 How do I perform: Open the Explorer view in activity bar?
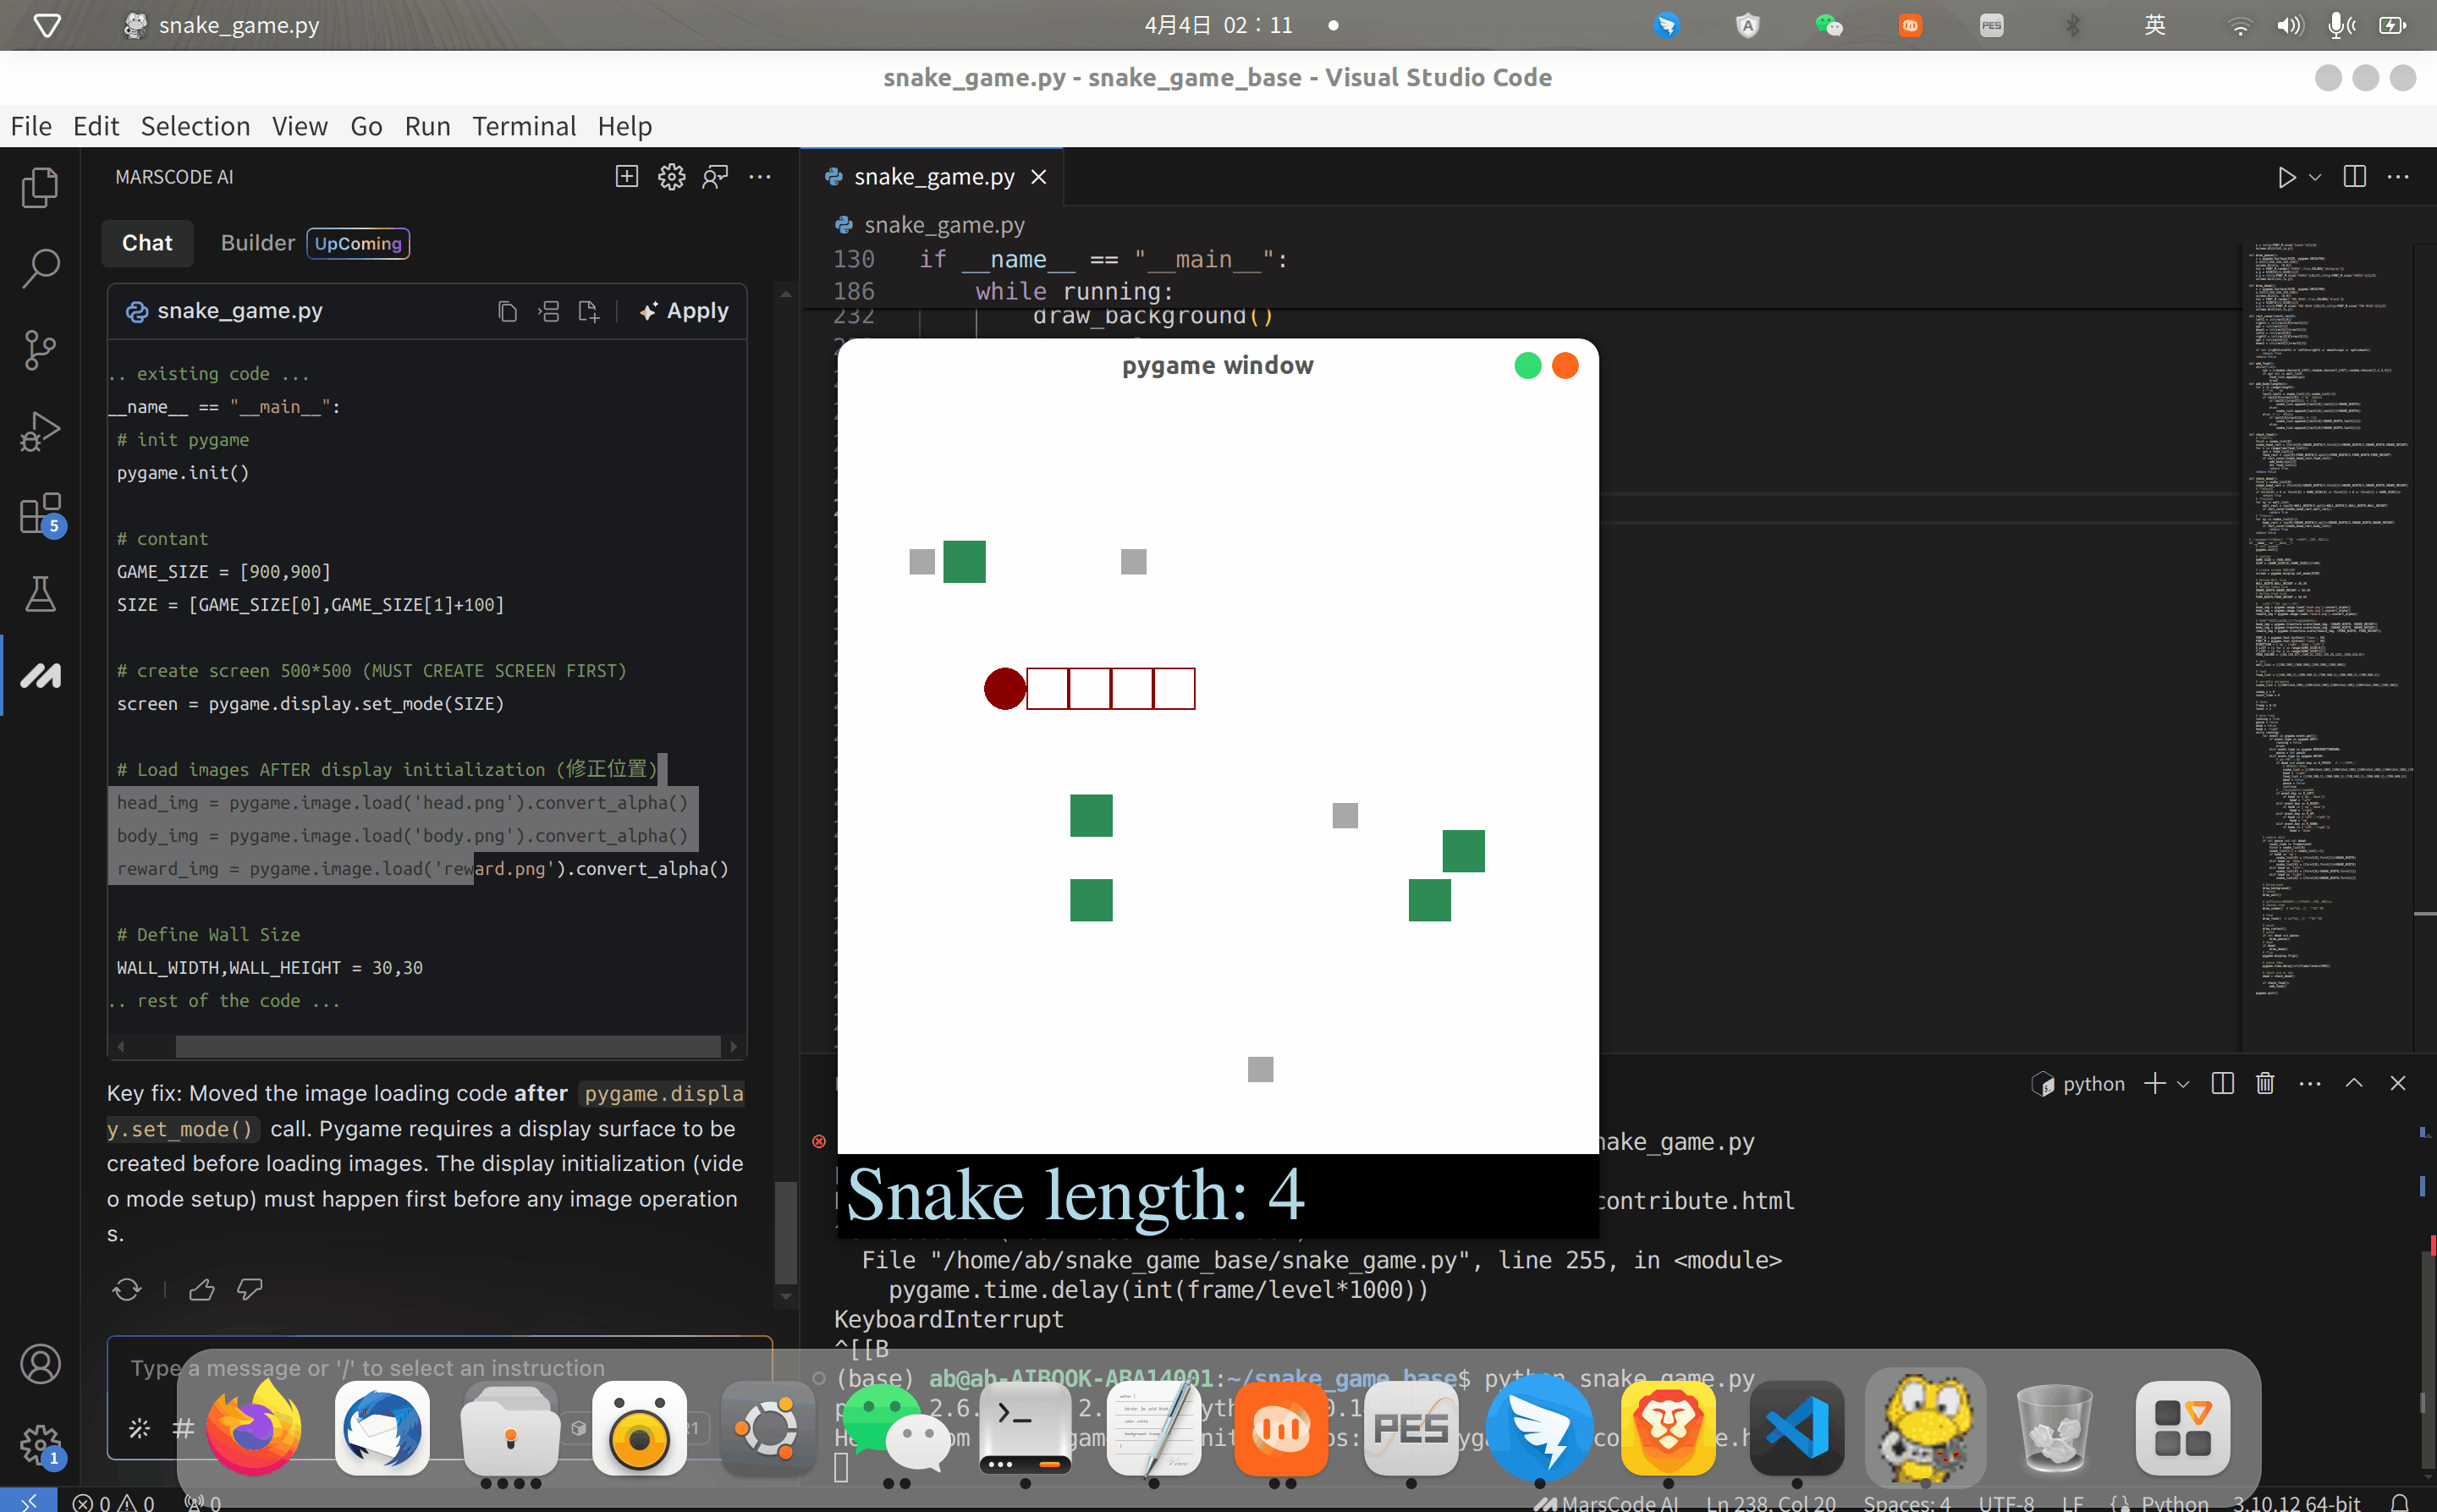40,188
